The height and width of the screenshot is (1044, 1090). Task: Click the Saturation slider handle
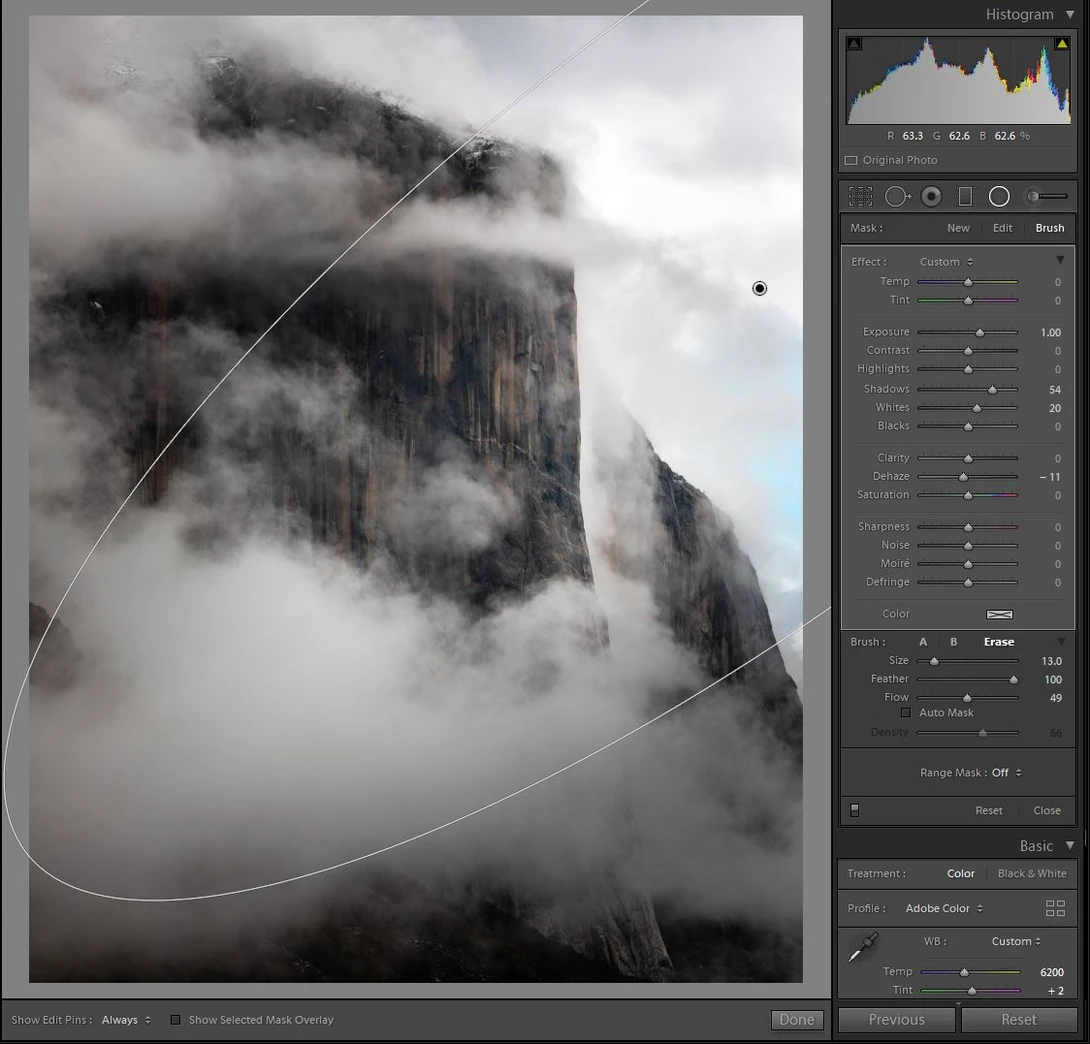(x=968, y=495)
